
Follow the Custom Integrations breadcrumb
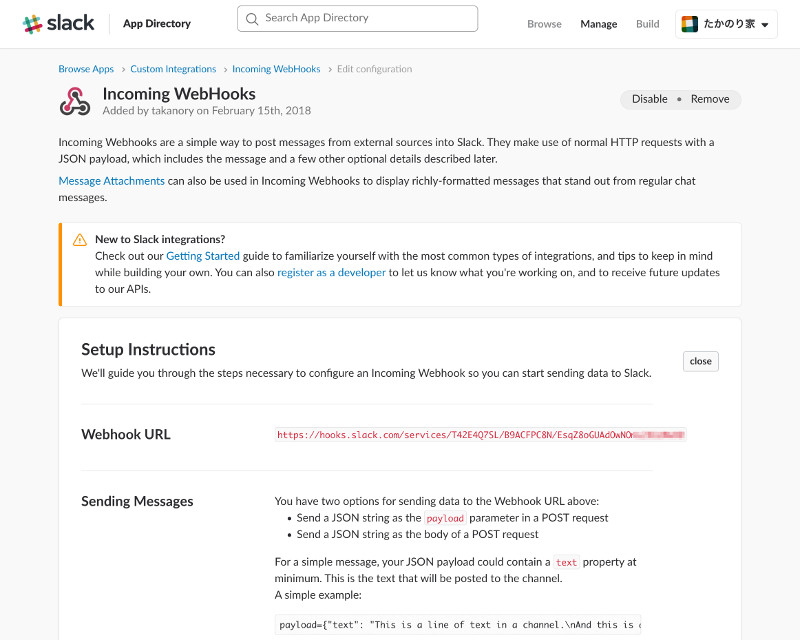tap(173, 69)
